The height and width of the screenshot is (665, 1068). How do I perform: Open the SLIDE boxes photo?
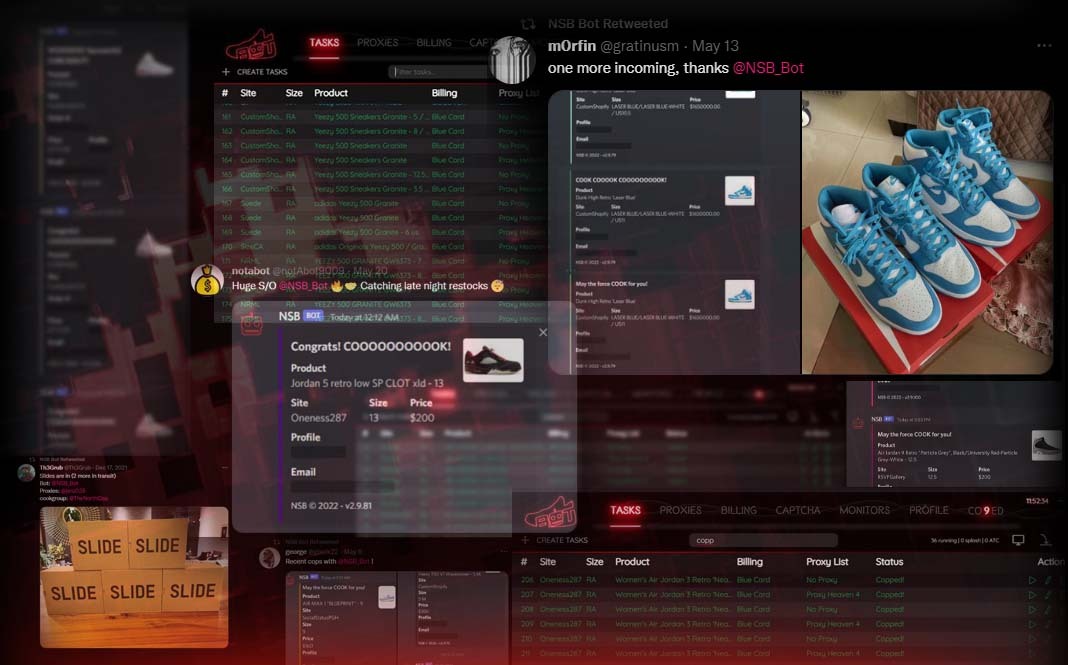click(x=134, y=577)
